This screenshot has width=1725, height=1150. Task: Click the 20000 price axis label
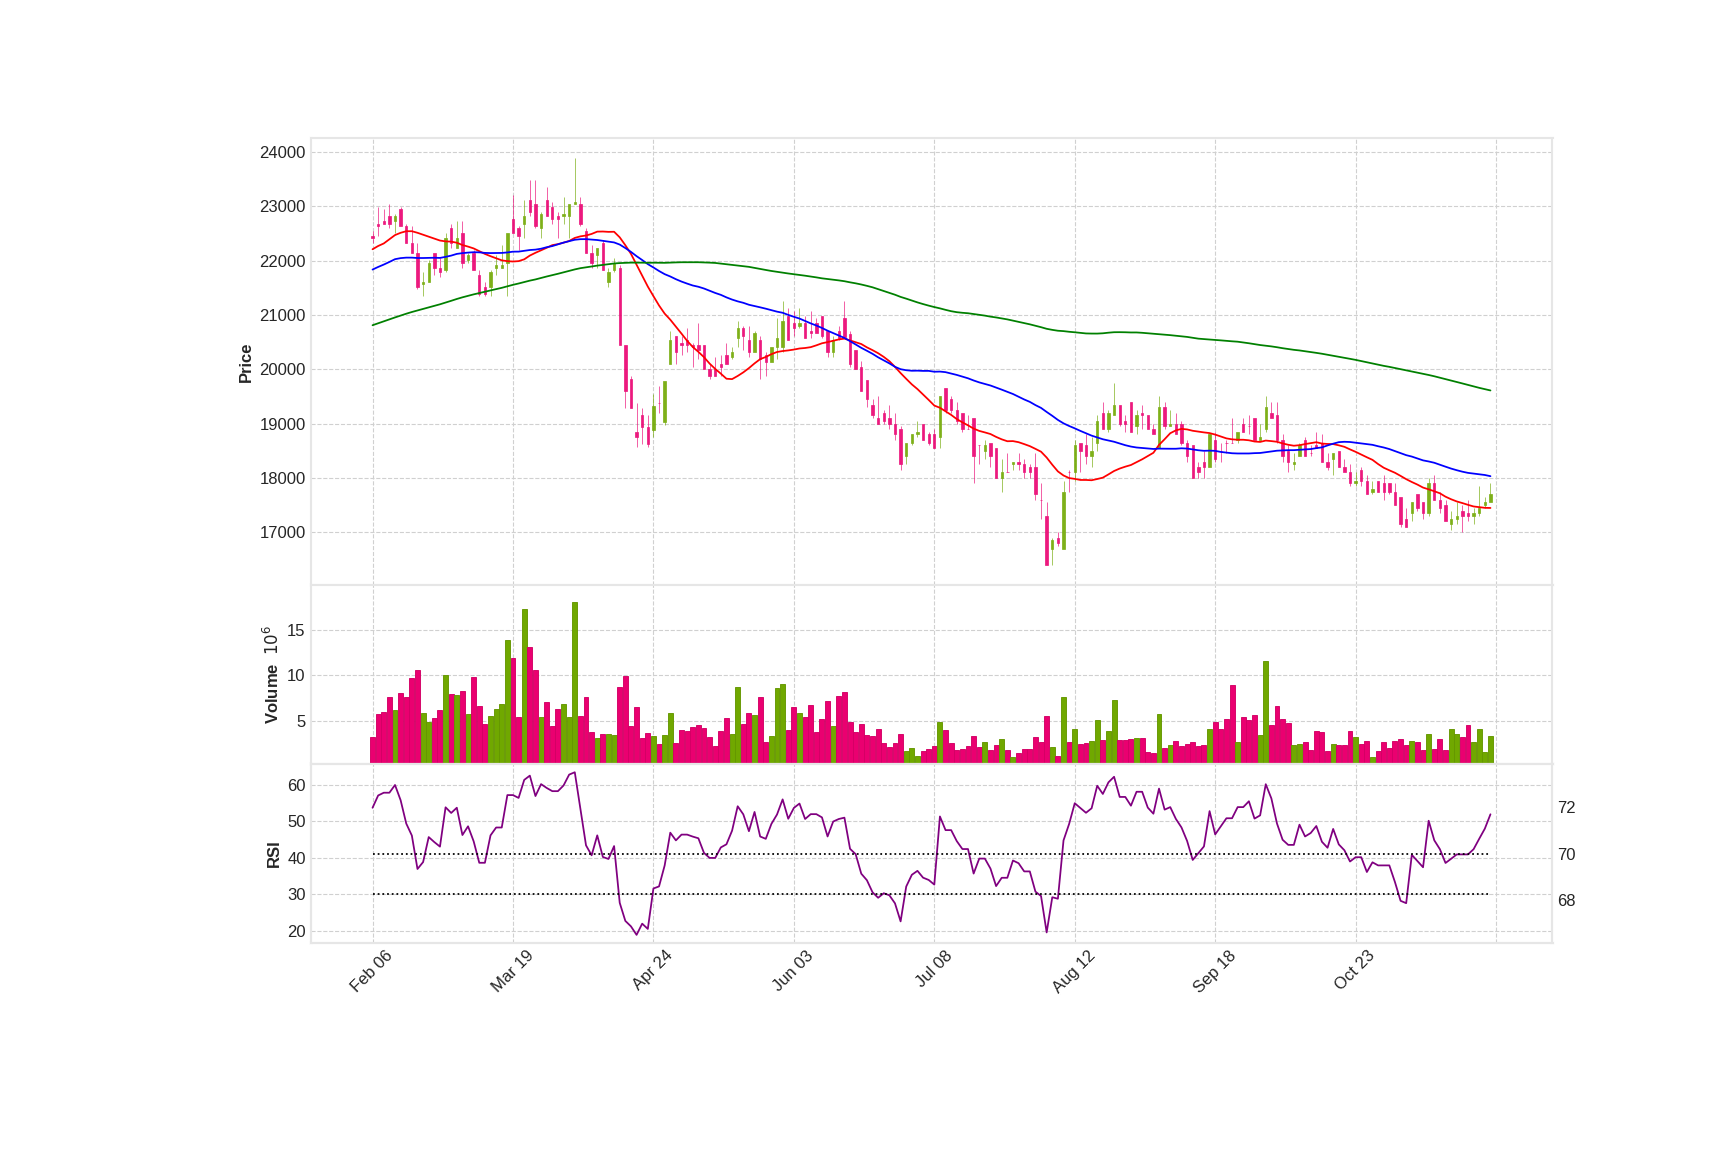[x=282, y=370]
